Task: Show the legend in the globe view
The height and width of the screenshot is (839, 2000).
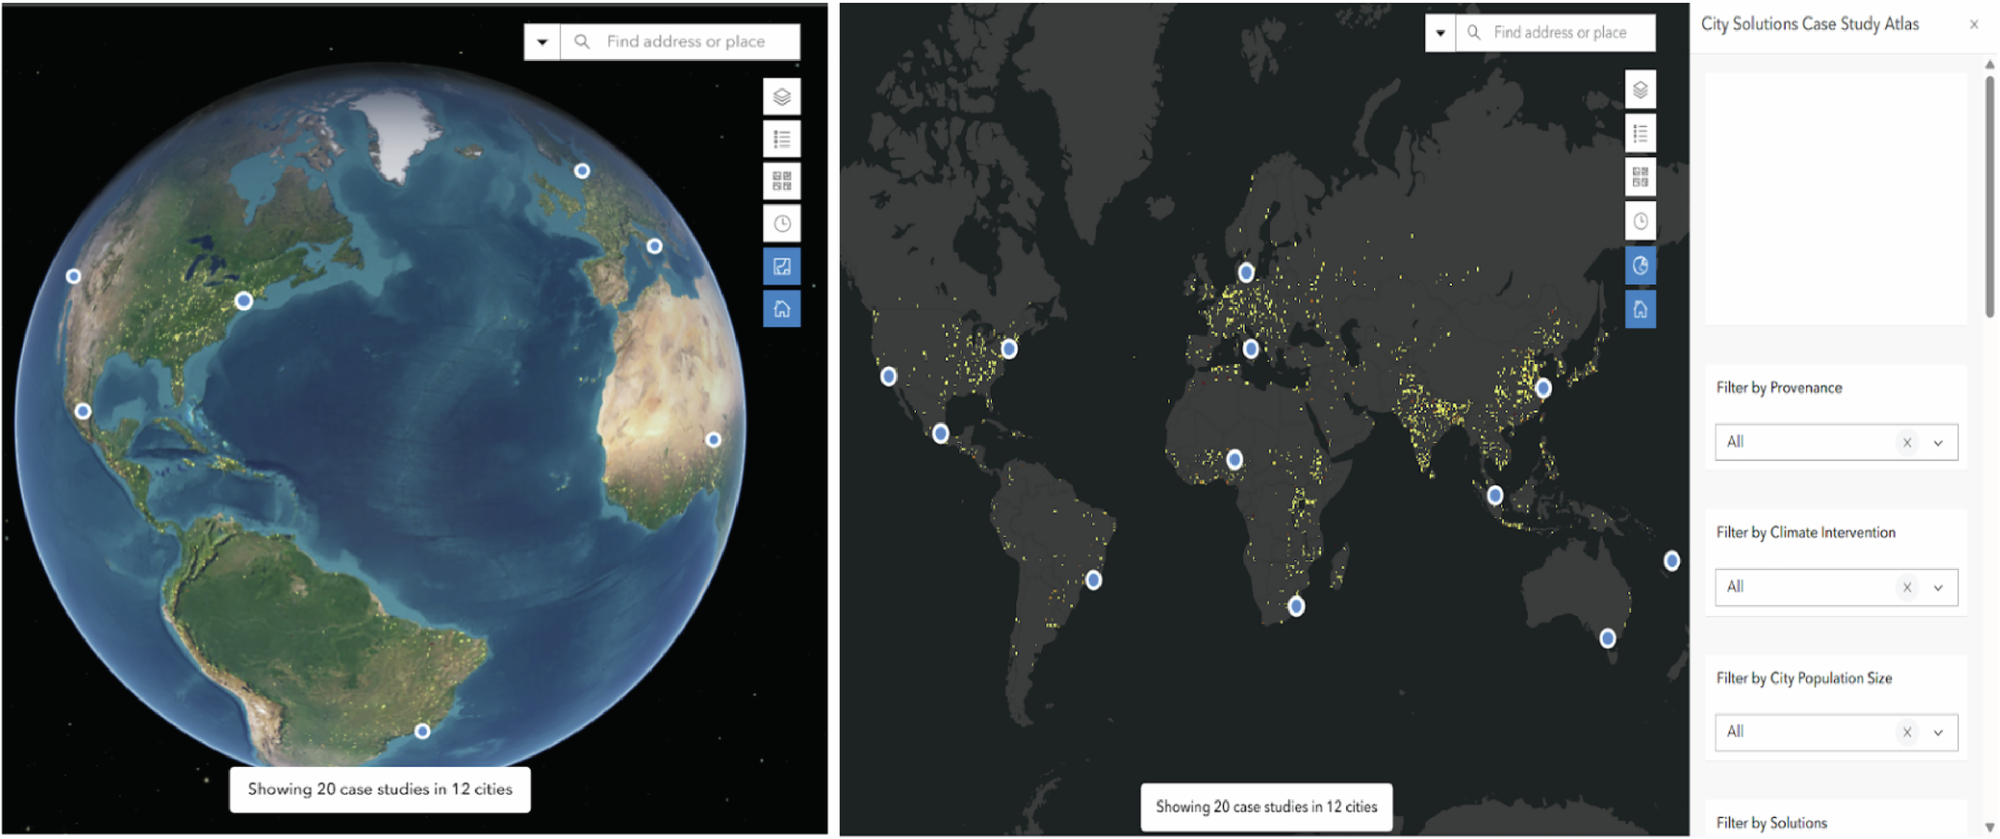Action: pyautogui.click(x=782, y=139)
